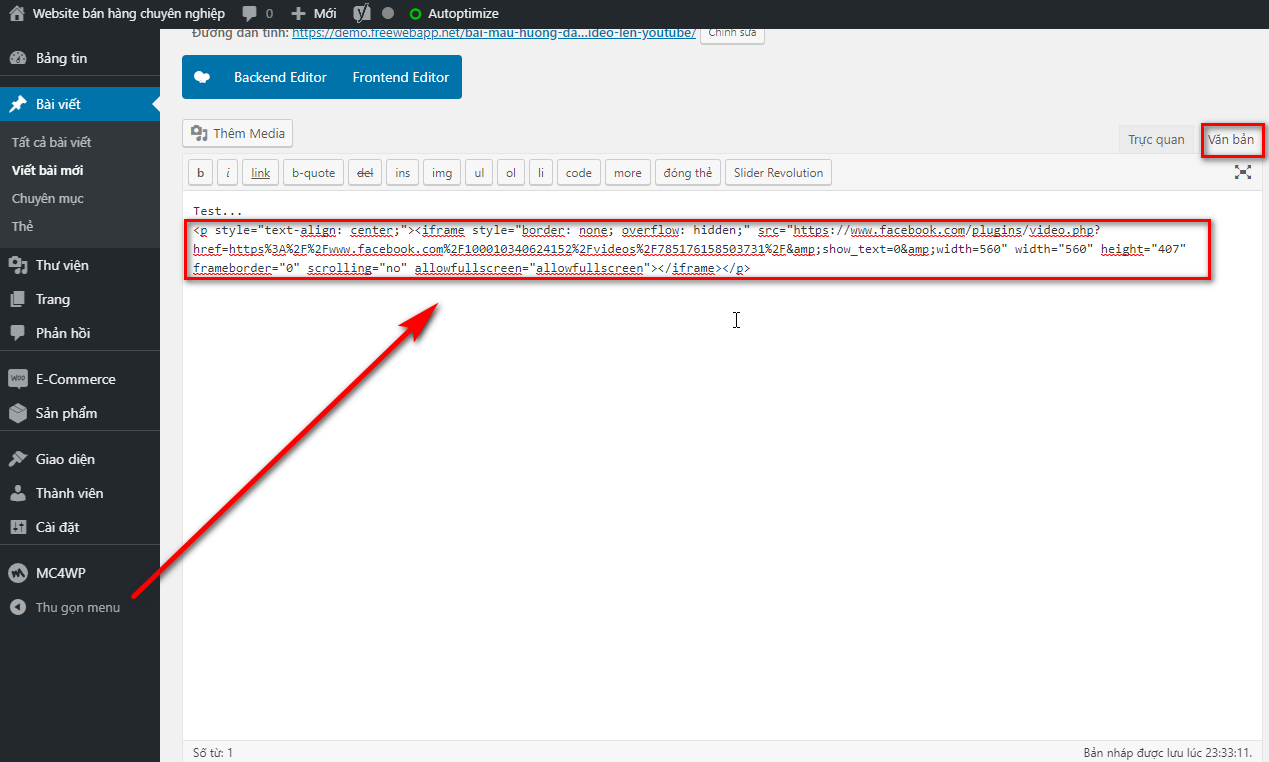Click the Backend Editor button
Viewport: 1269px width, 762px height.
click(280, 77)
